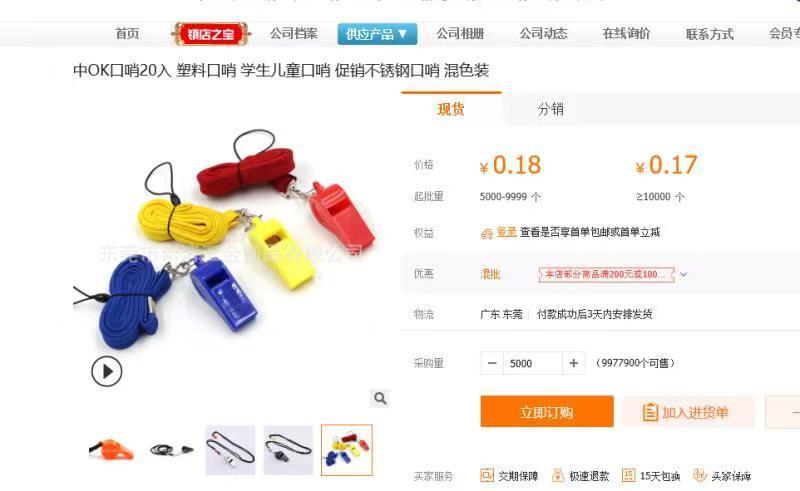Decrease purchase quantity with minus button
The height and width of the screenshot is (491, 800).
492,363
